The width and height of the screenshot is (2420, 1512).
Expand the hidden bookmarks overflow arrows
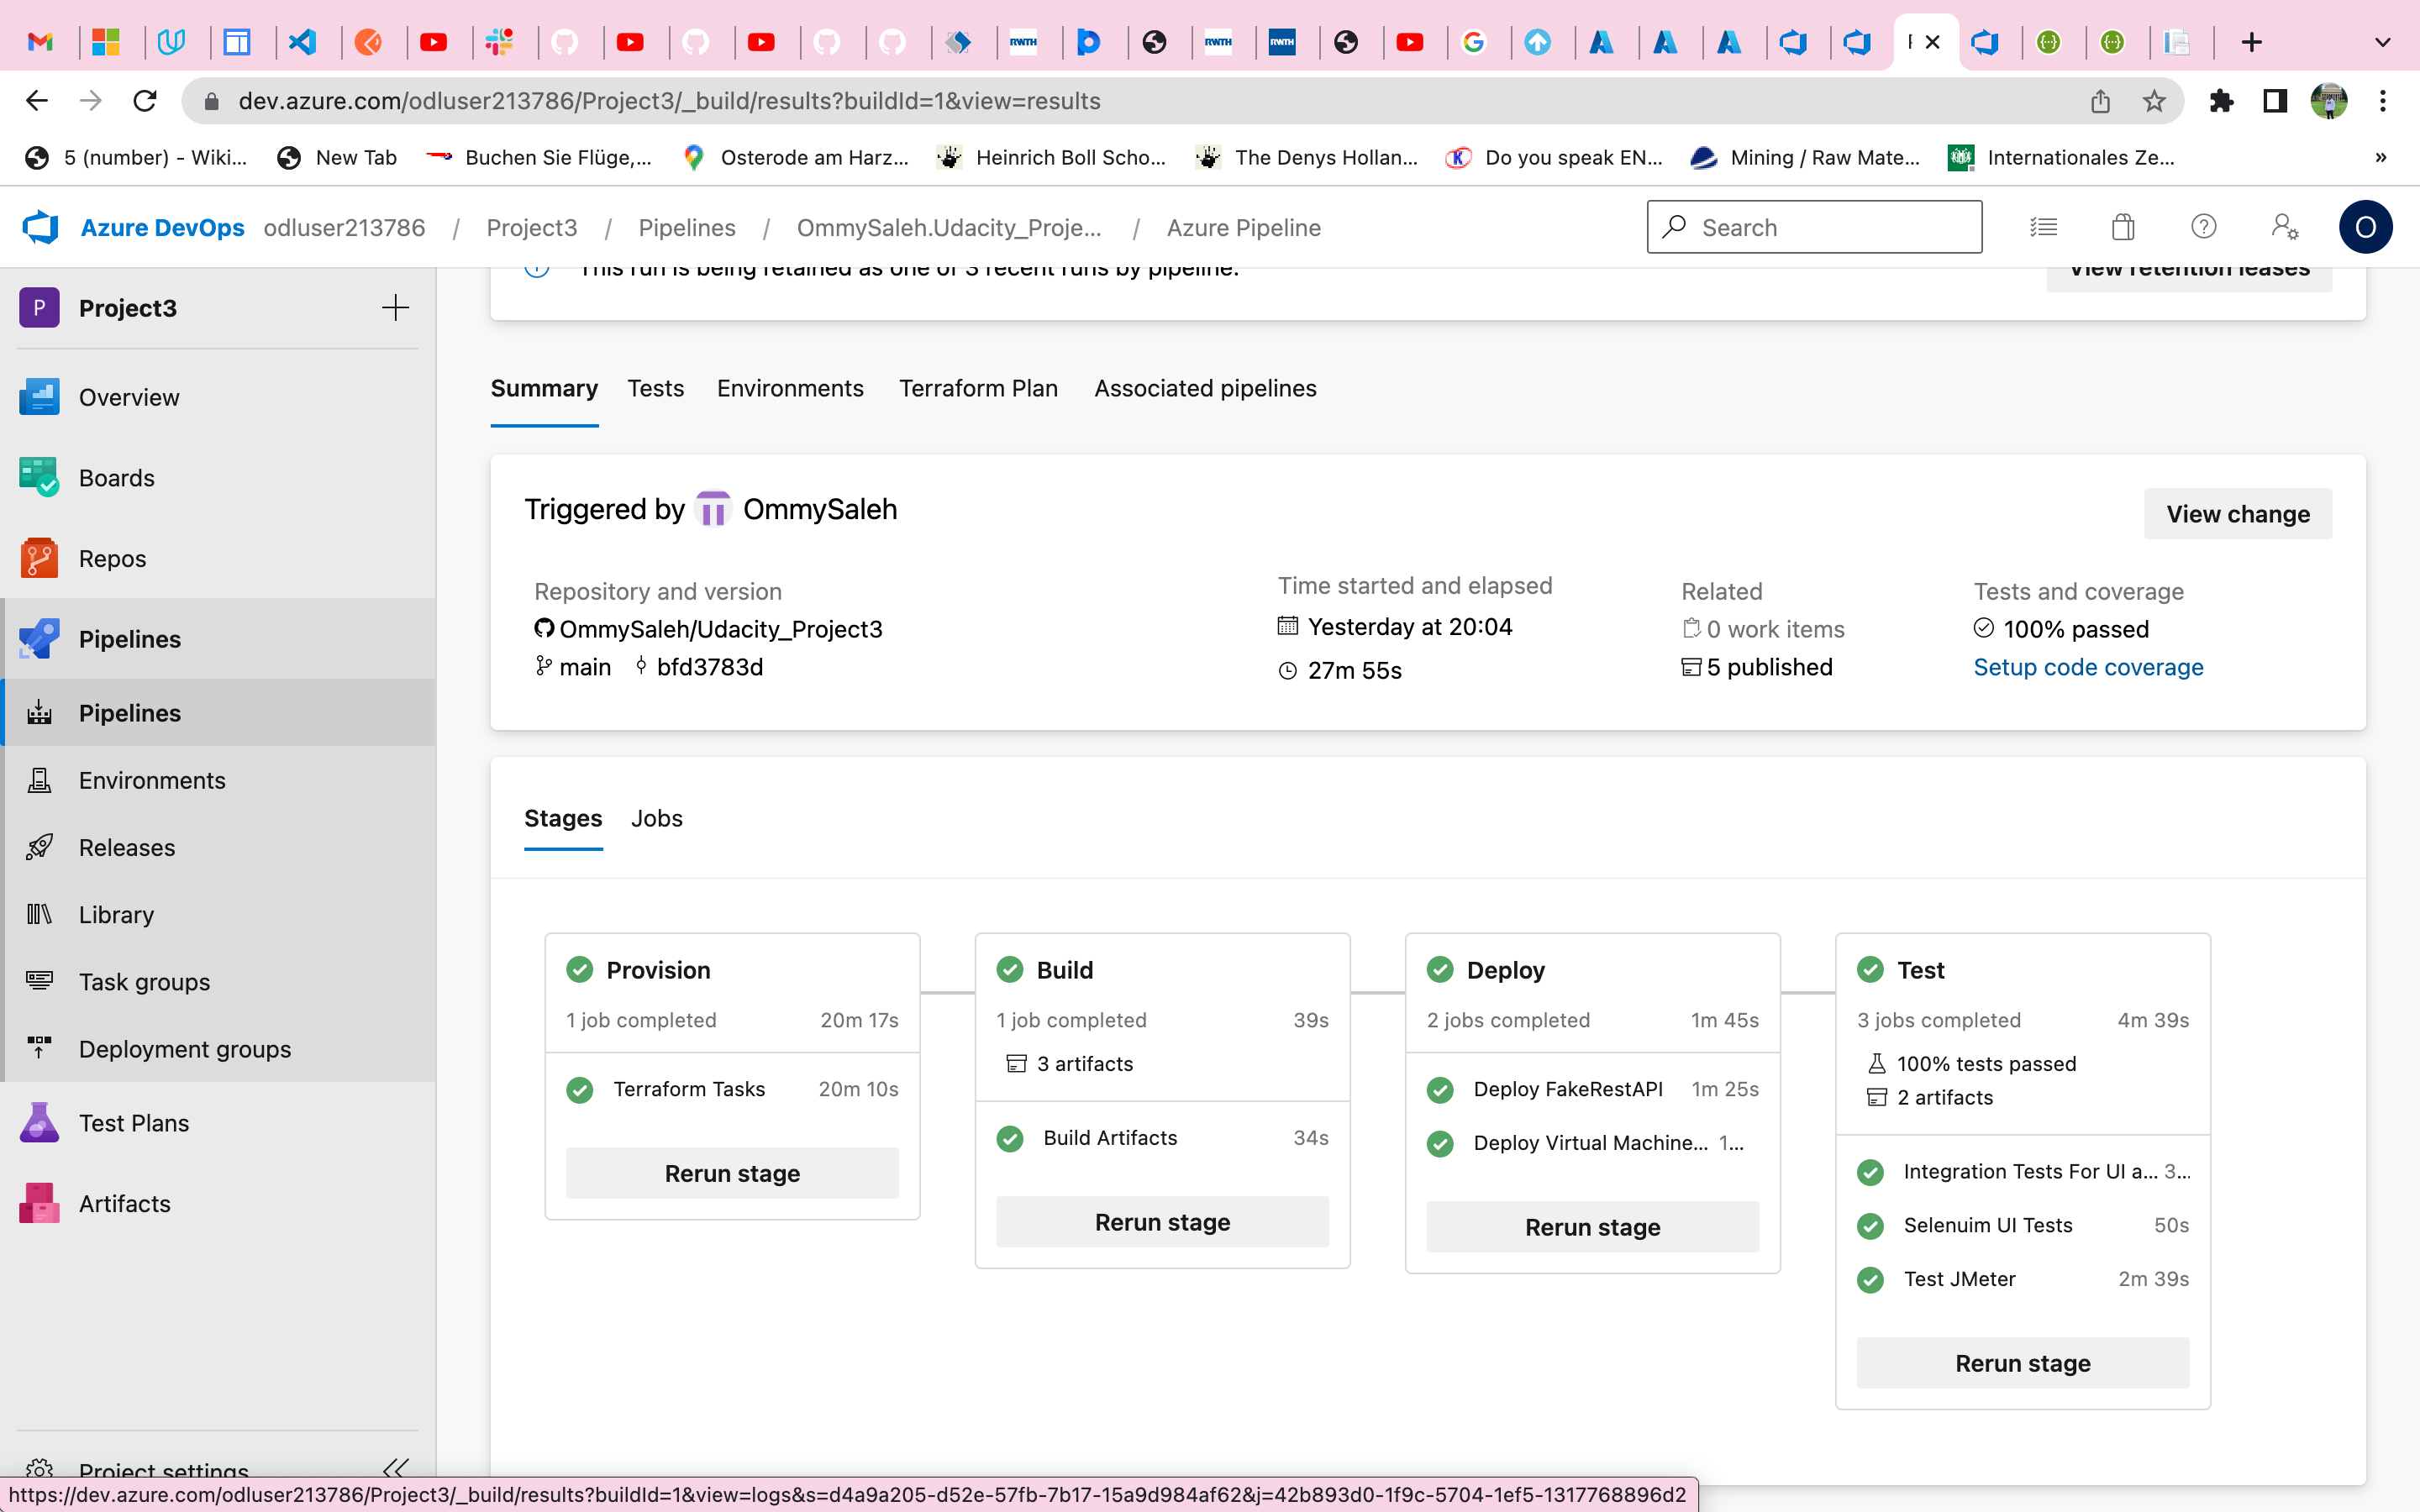point(2381,157)
